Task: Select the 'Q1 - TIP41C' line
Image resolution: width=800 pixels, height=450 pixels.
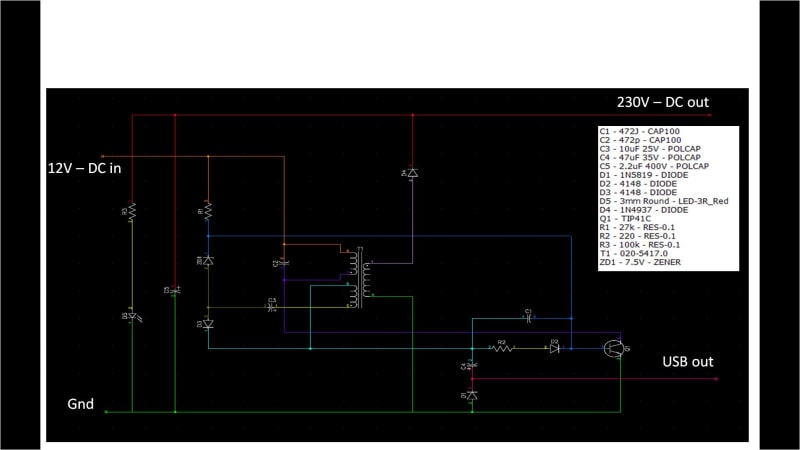Action: point(625,218)
